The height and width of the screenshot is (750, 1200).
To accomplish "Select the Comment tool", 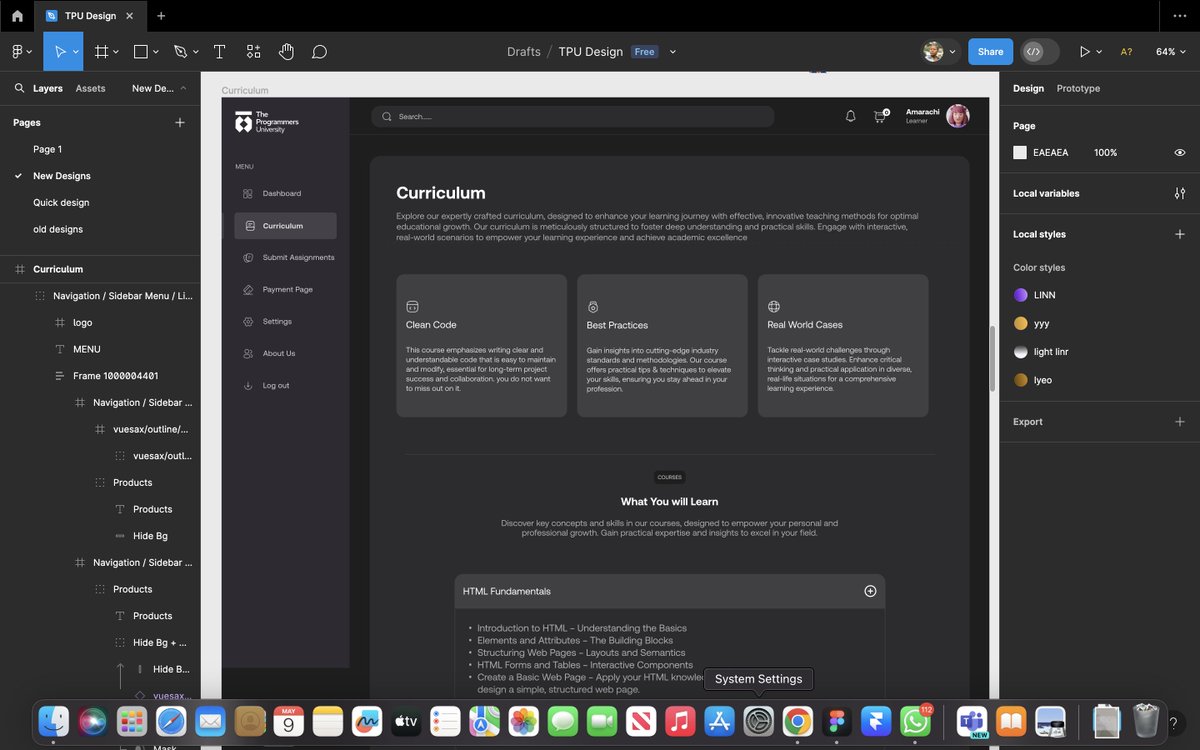I will coord(319,51).
